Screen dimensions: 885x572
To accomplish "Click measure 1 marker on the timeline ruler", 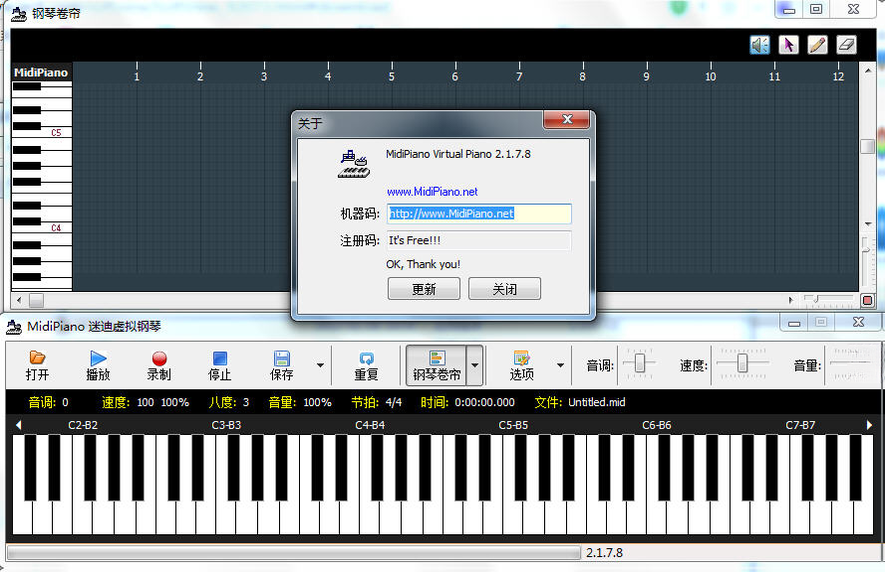I will (x=137, y=76).
